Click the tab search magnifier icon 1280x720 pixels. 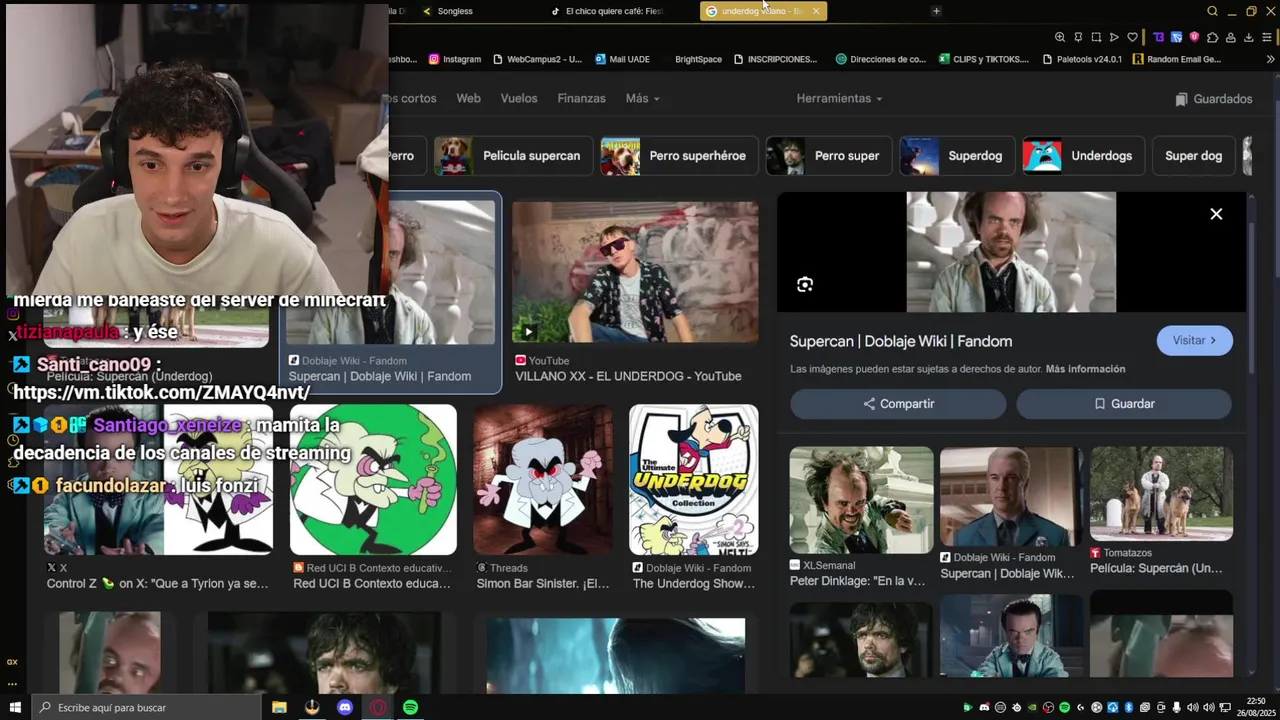click(x=1212, y=11)
